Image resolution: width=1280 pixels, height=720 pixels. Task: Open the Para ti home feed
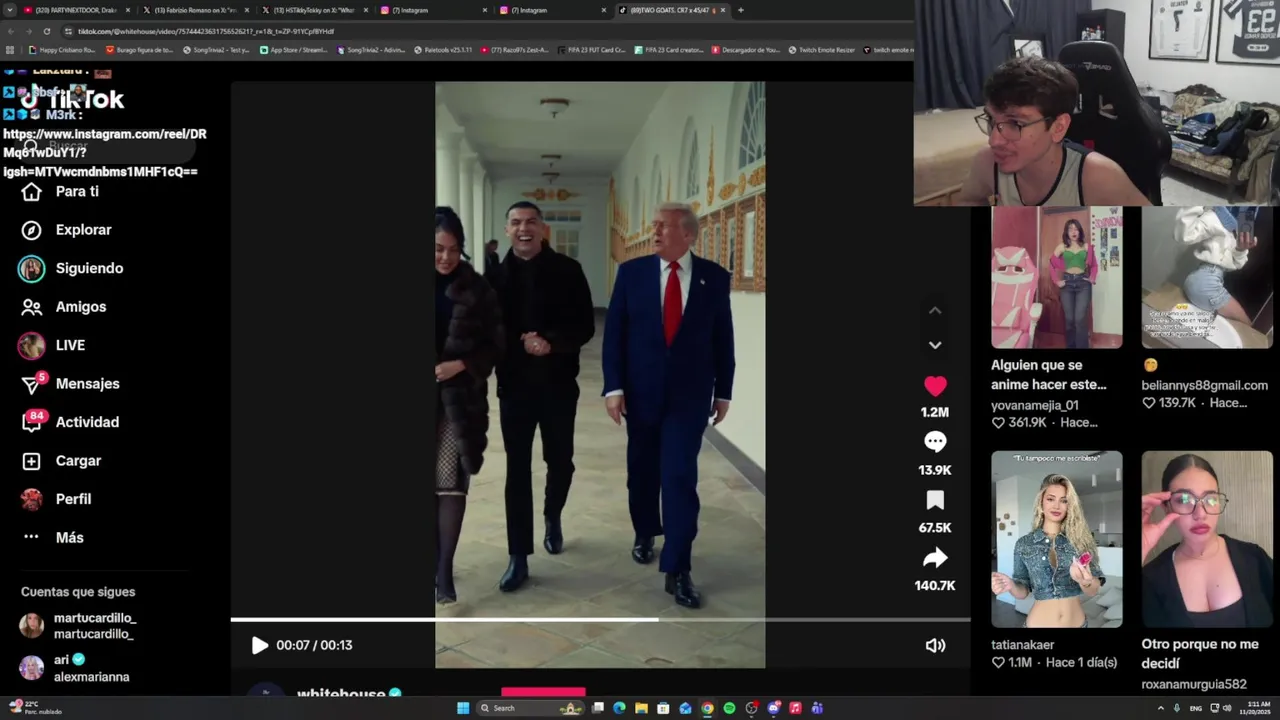(x=62, y=191)
